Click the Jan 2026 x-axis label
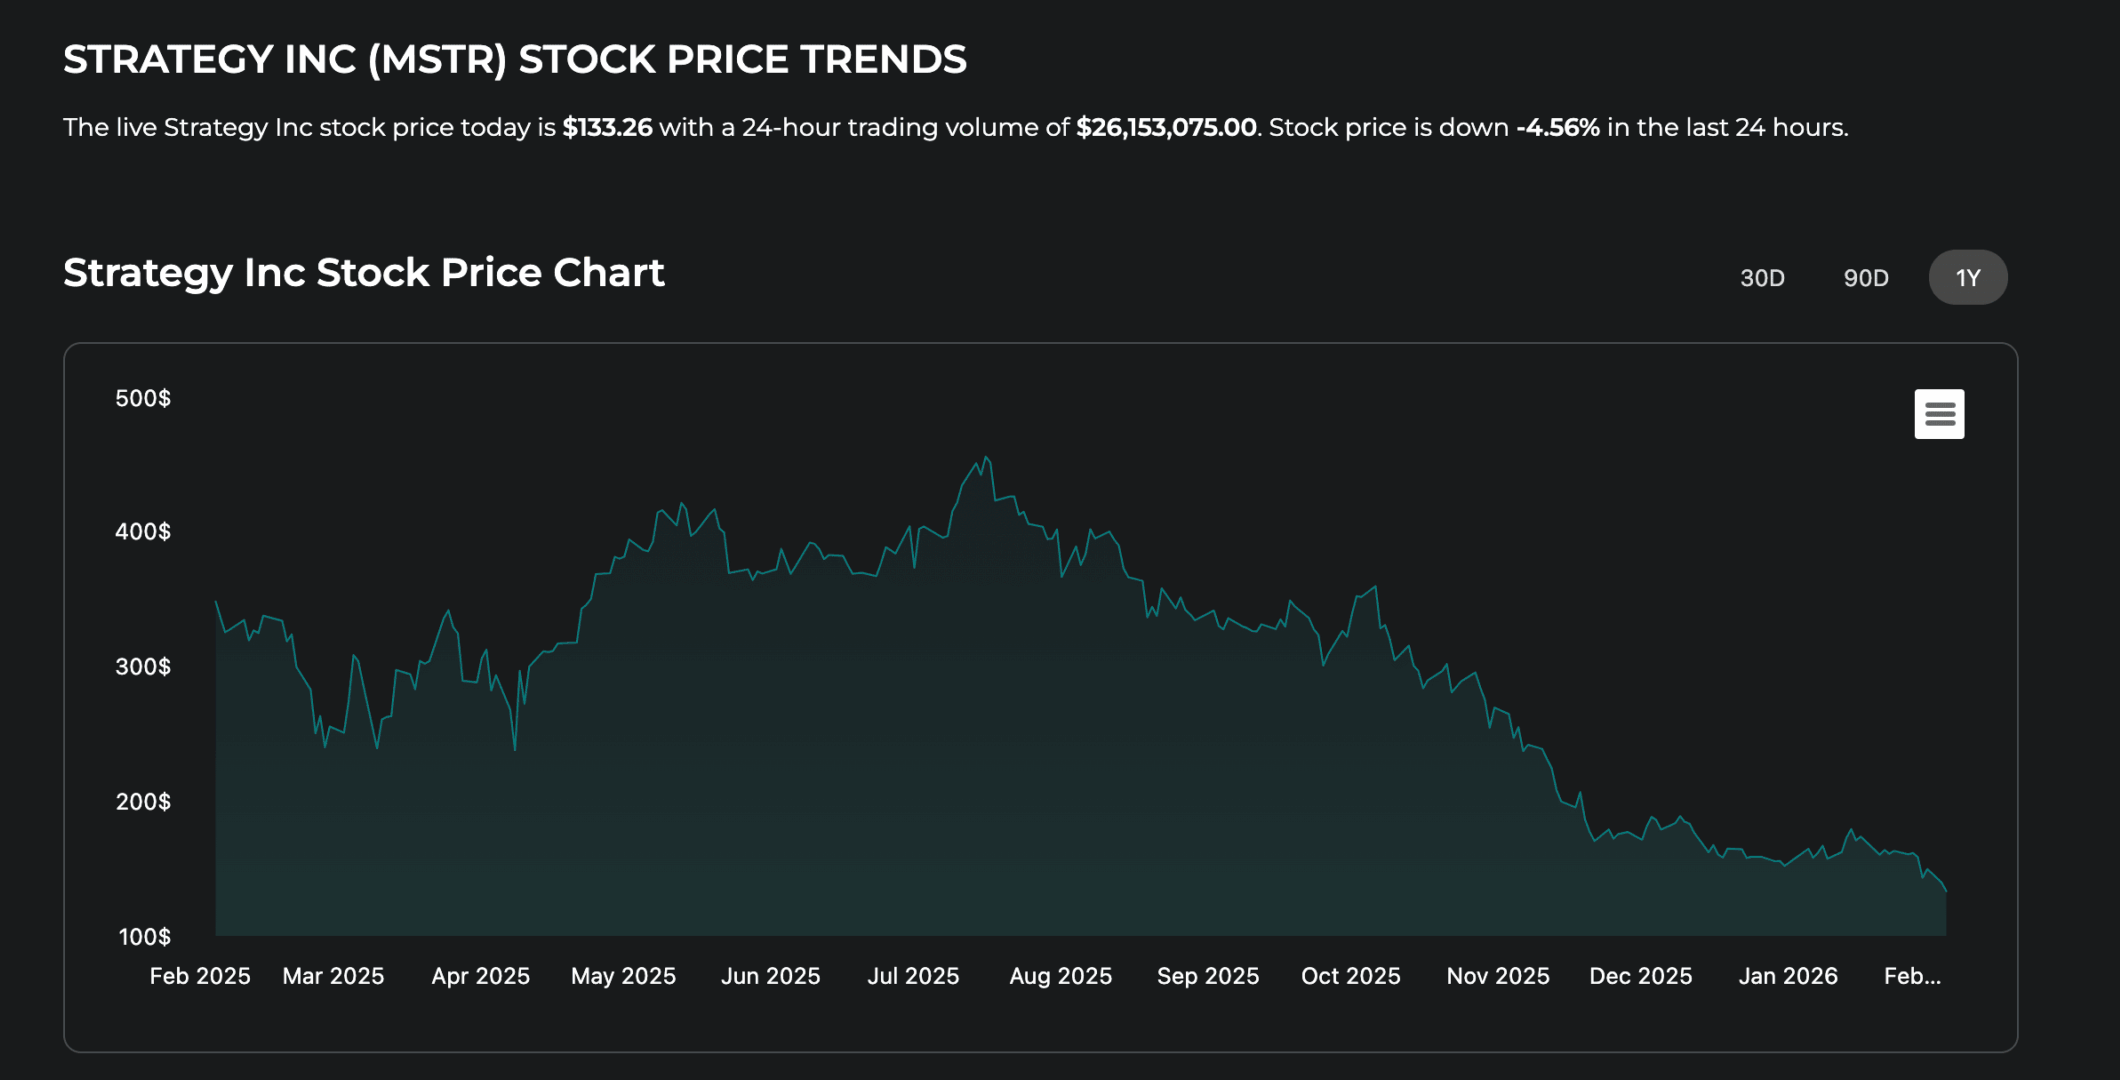 [x=1787, y=976]
